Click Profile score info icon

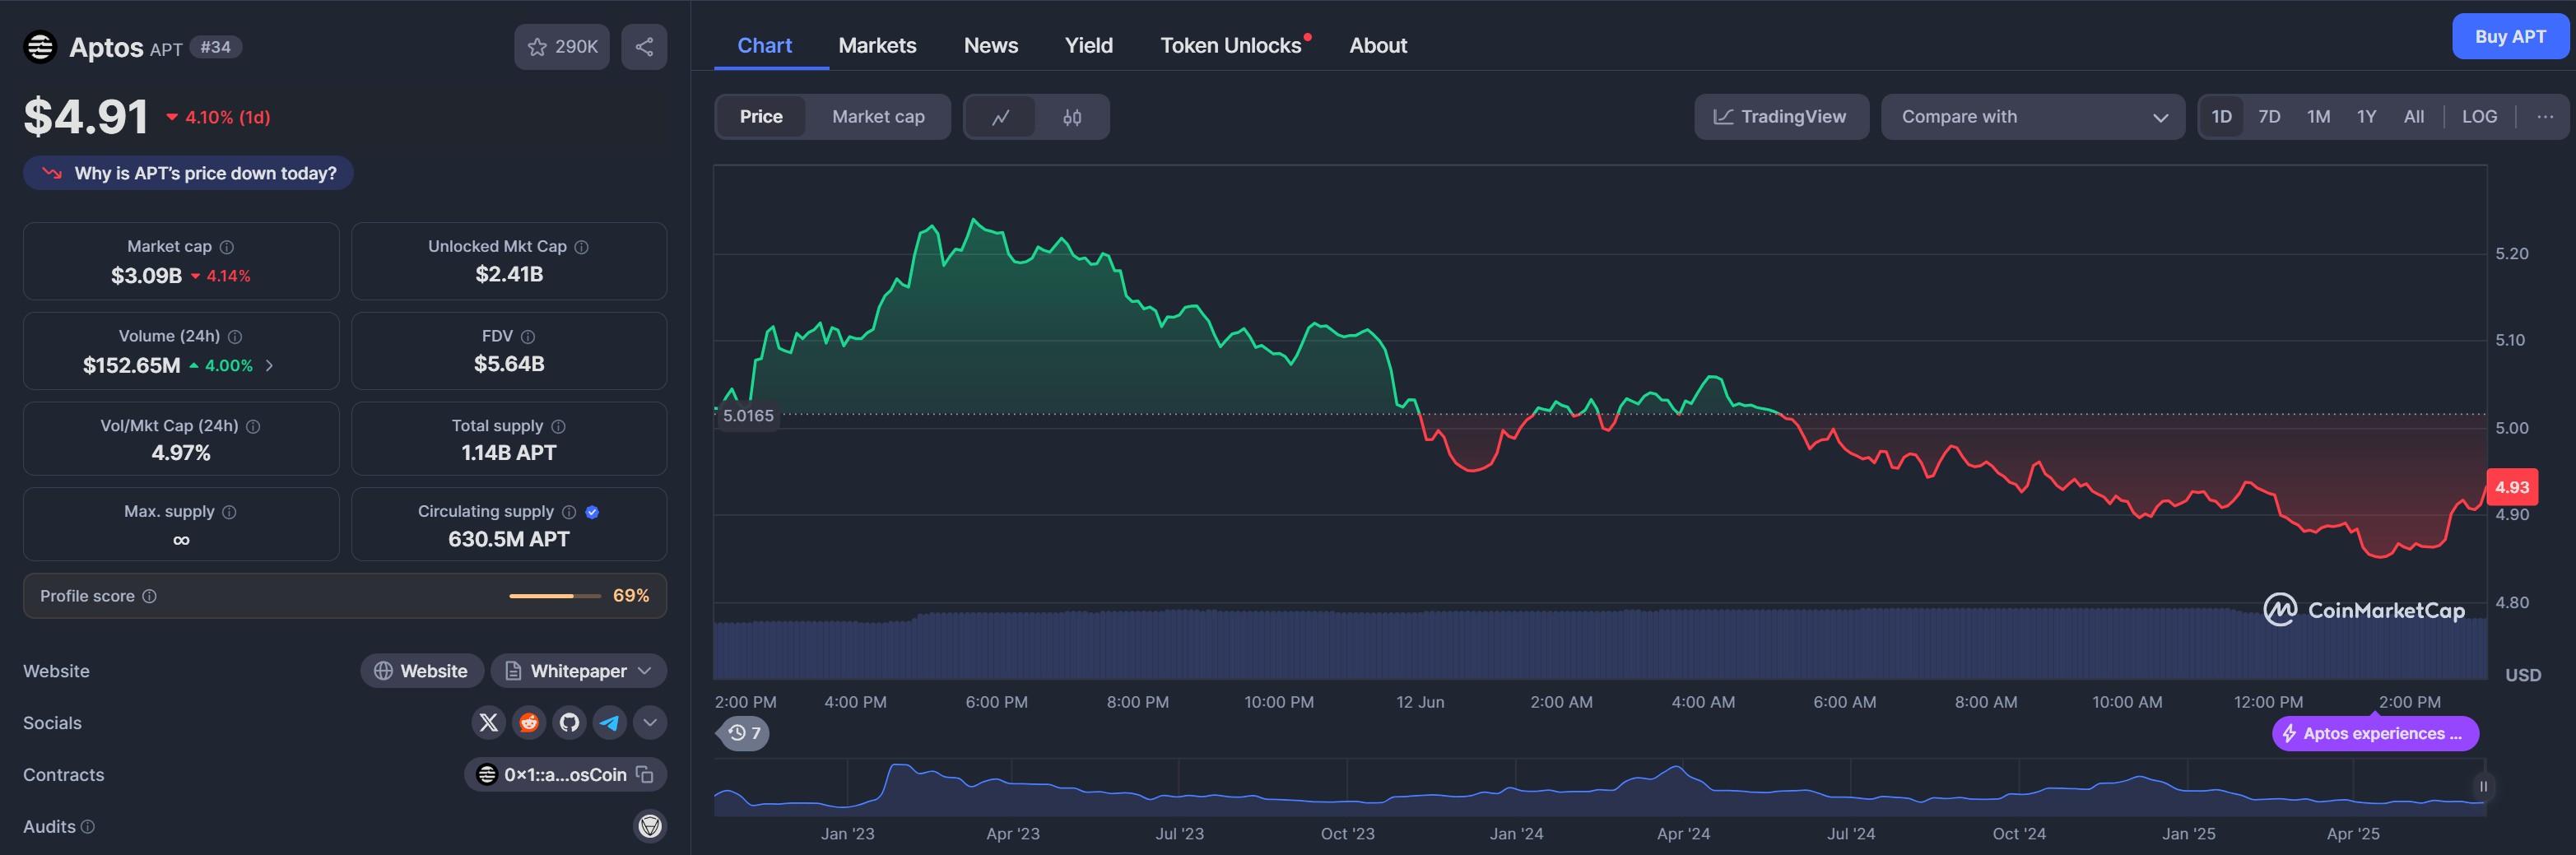pyautogui.click(x=149, y=596)
